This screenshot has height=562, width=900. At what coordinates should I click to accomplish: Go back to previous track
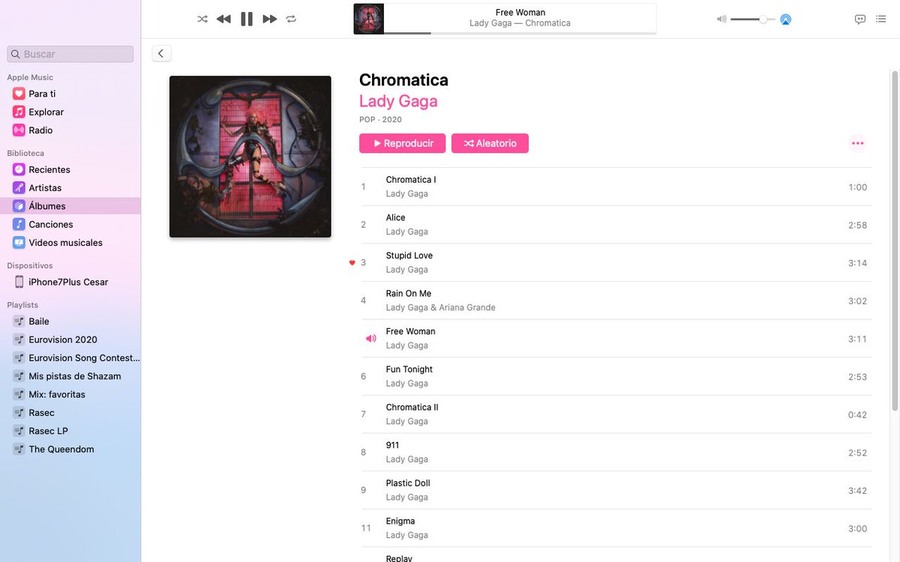pos(224,19)
